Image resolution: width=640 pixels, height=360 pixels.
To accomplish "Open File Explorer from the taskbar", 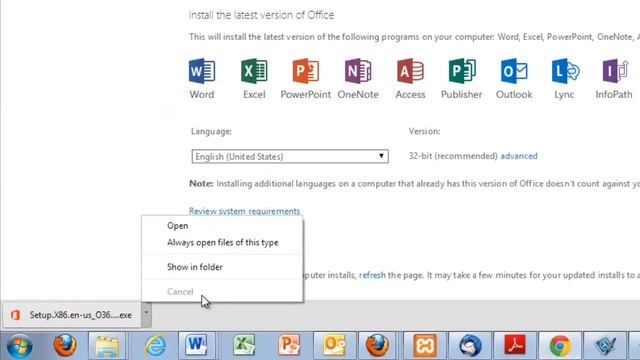I will coord(107,346).
